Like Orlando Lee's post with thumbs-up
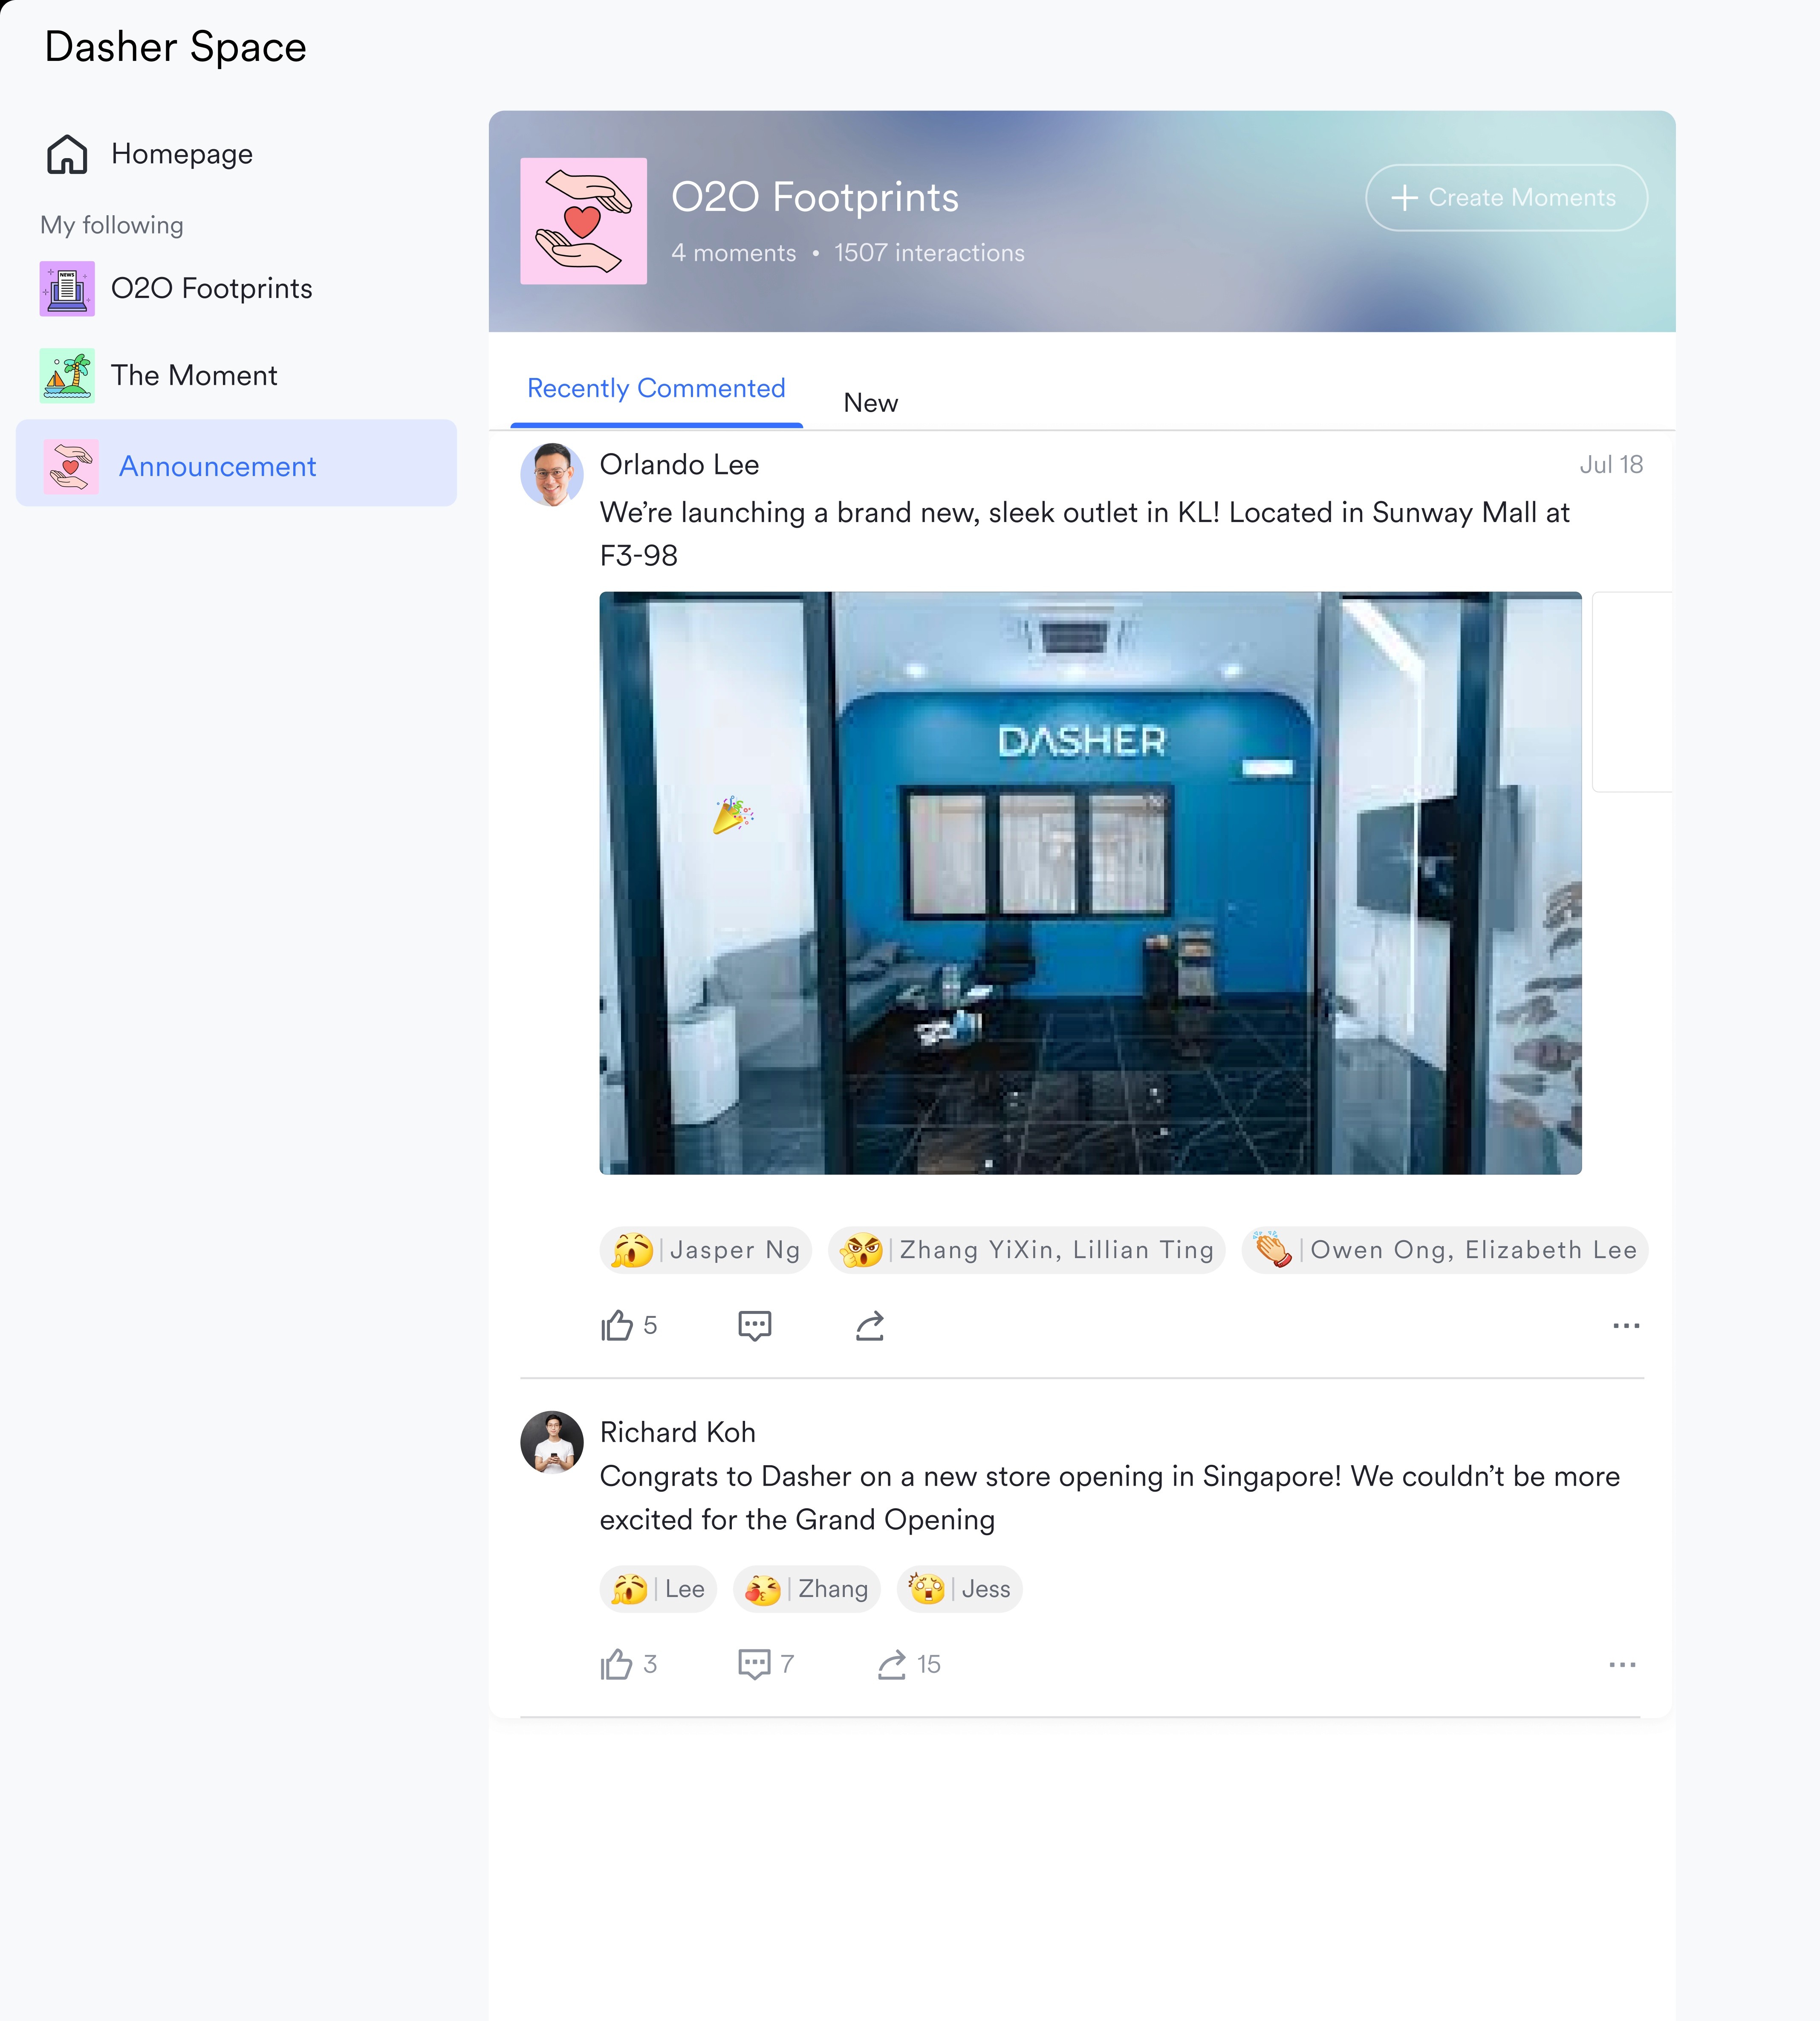 tap(617, 1326)
